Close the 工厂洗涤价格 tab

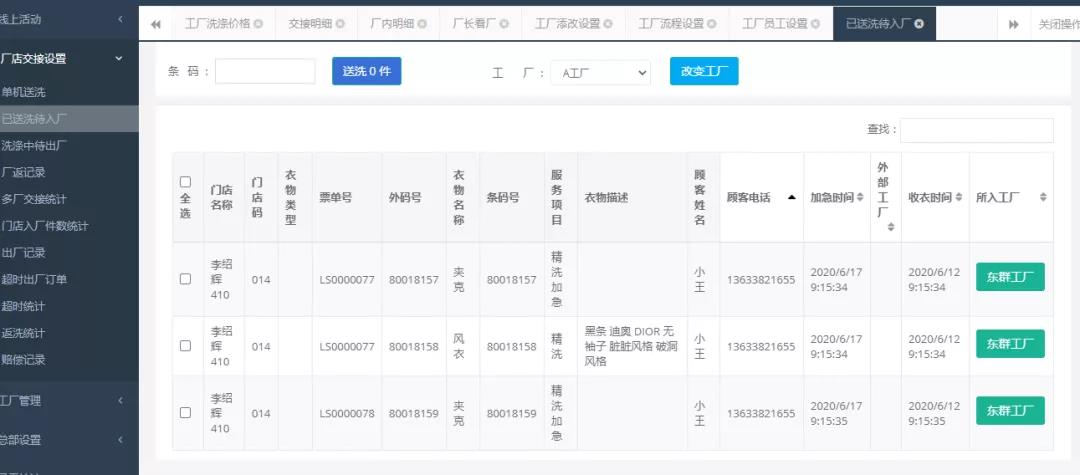258,23
